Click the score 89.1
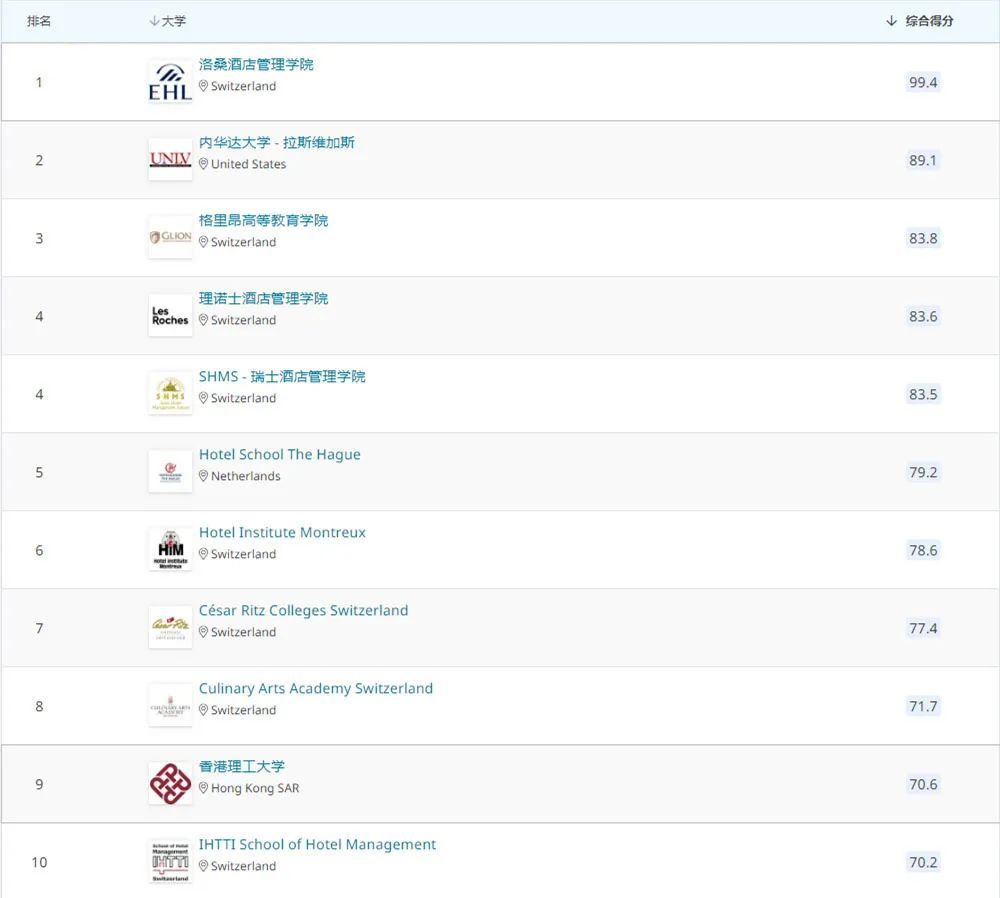 (x=923, y=160)
